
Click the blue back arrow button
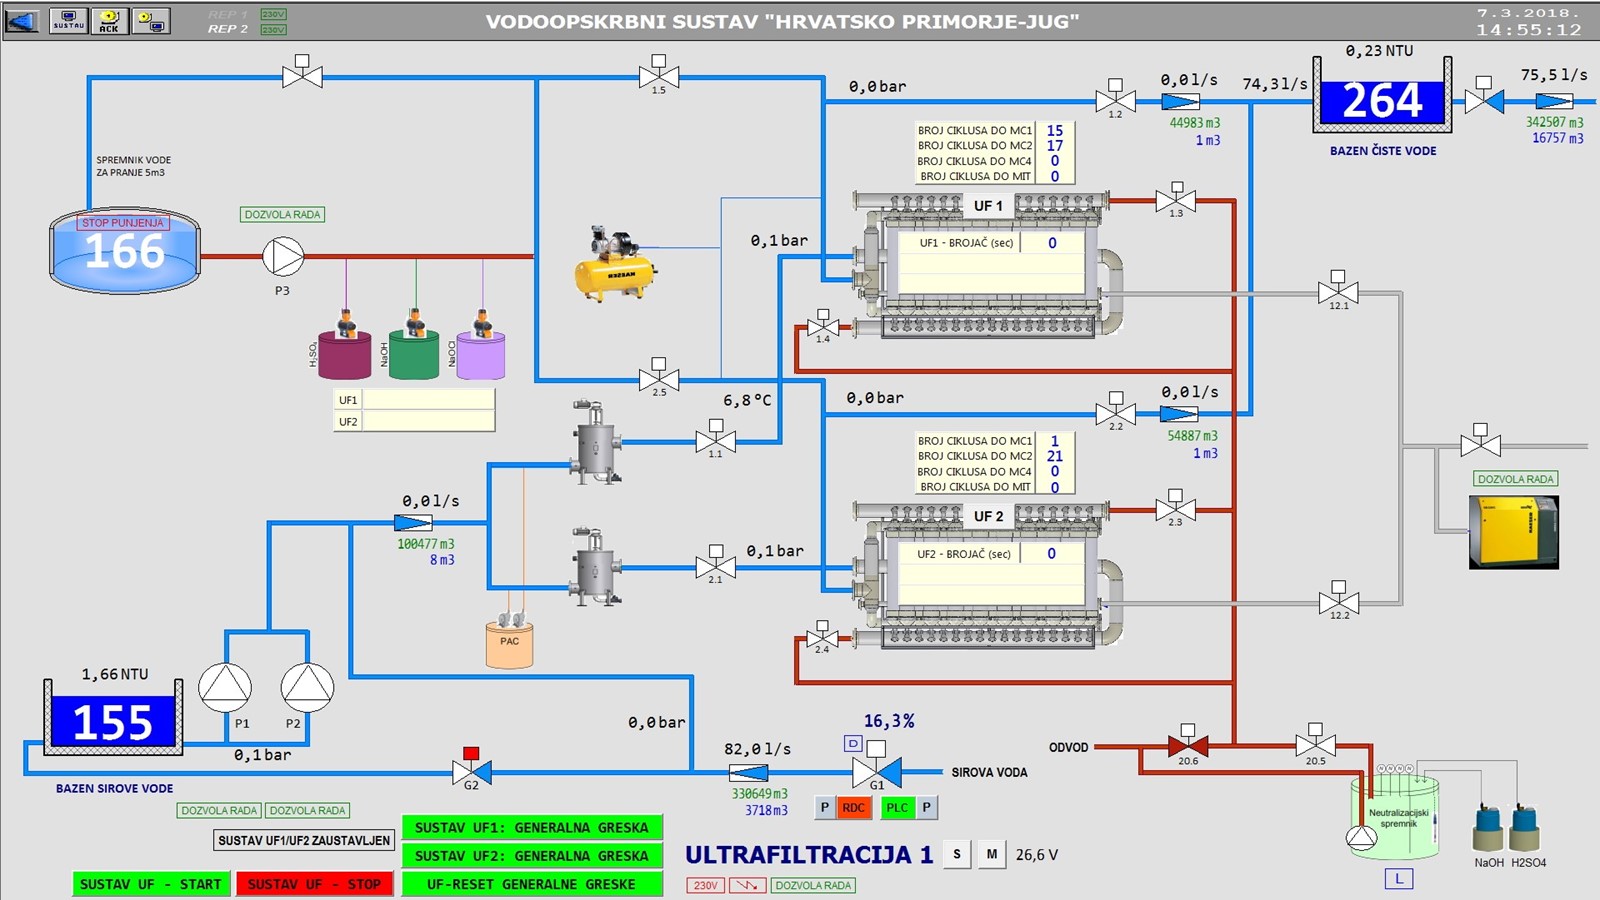coord(22,21)
